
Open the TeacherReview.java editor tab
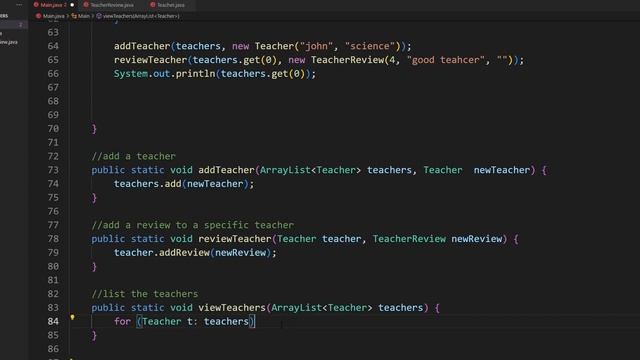pyautogui.click(x=112, y=5)
